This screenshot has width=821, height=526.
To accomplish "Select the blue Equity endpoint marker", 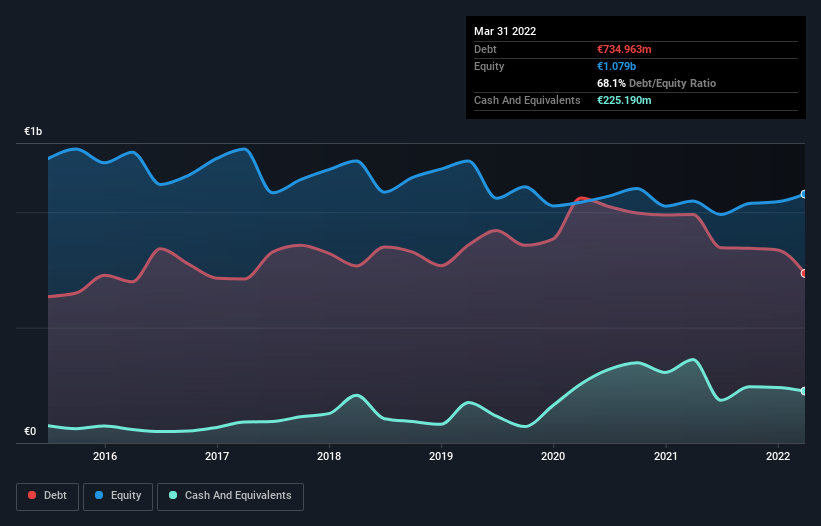I will click(804, 194).
